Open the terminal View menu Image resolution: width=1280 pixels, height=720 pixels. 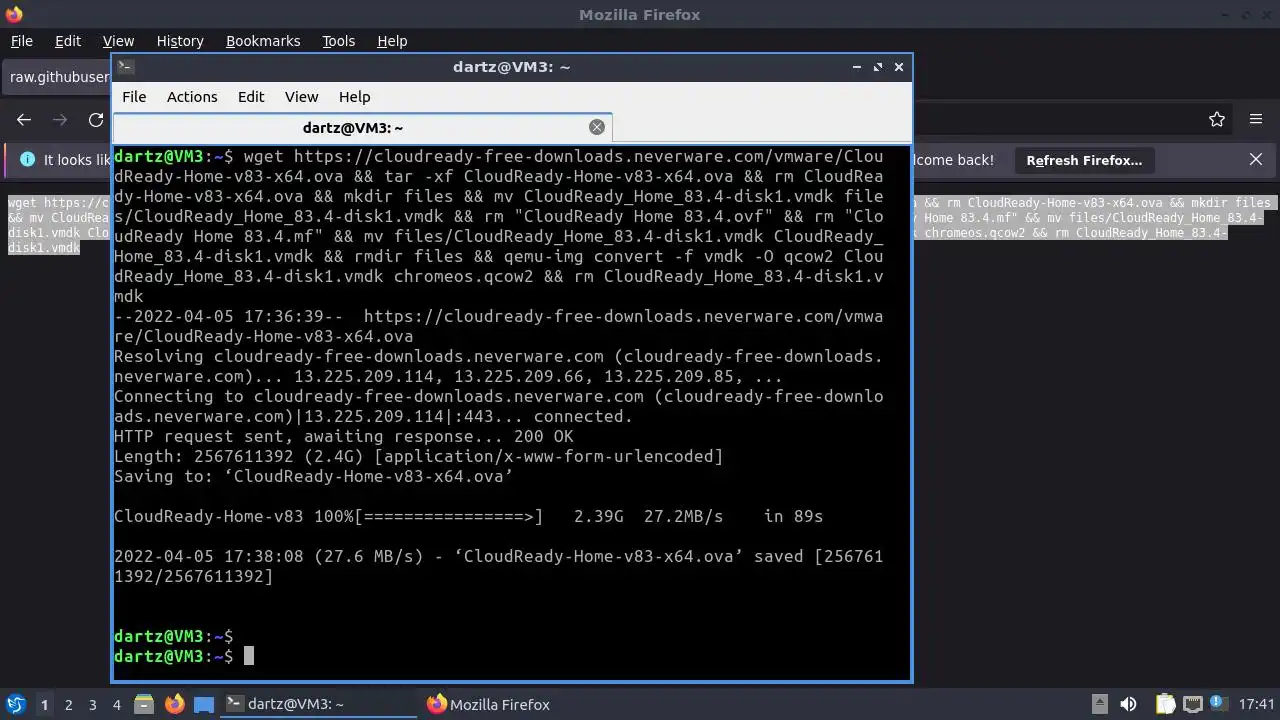pyautogui.click(x=301, y=97)
